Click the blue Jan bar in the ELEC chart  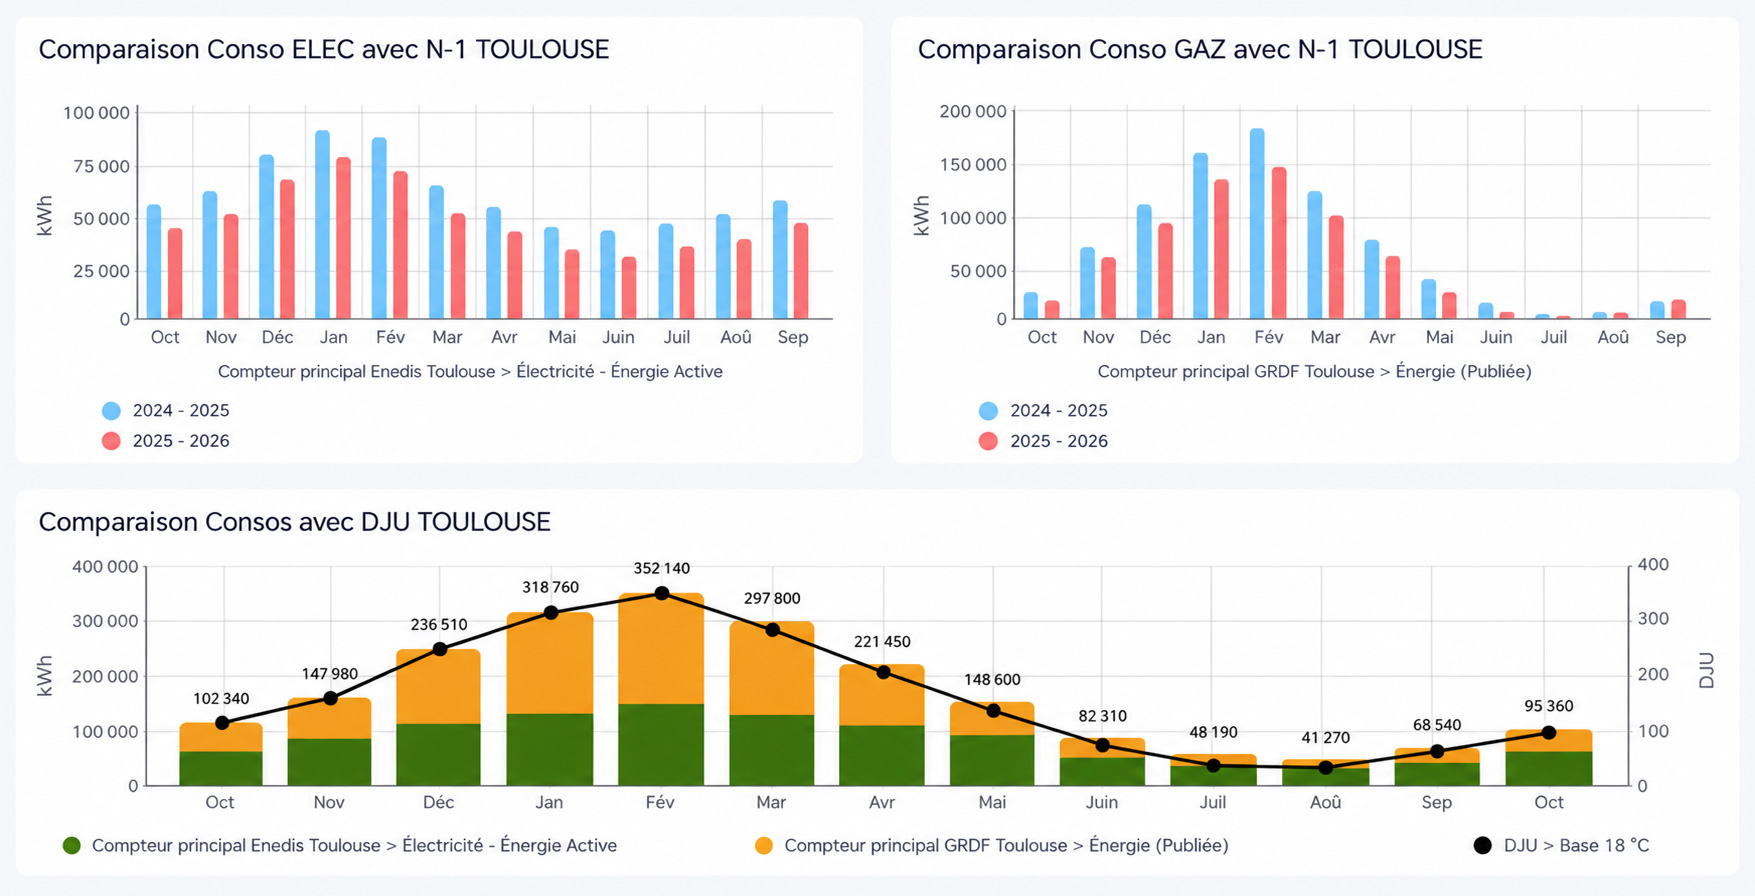pyautogui.click(x=322, y=225)
